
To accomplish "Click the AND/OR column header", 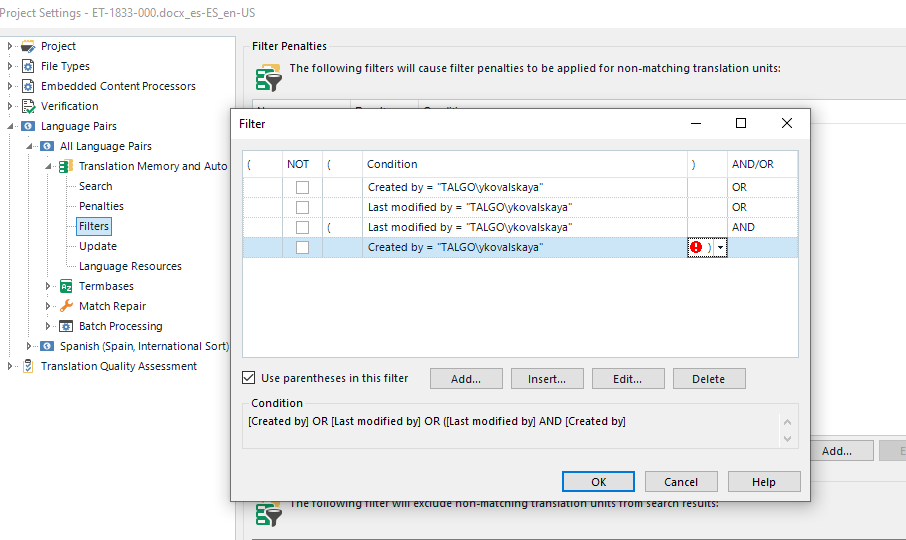I will pos(762,164).
